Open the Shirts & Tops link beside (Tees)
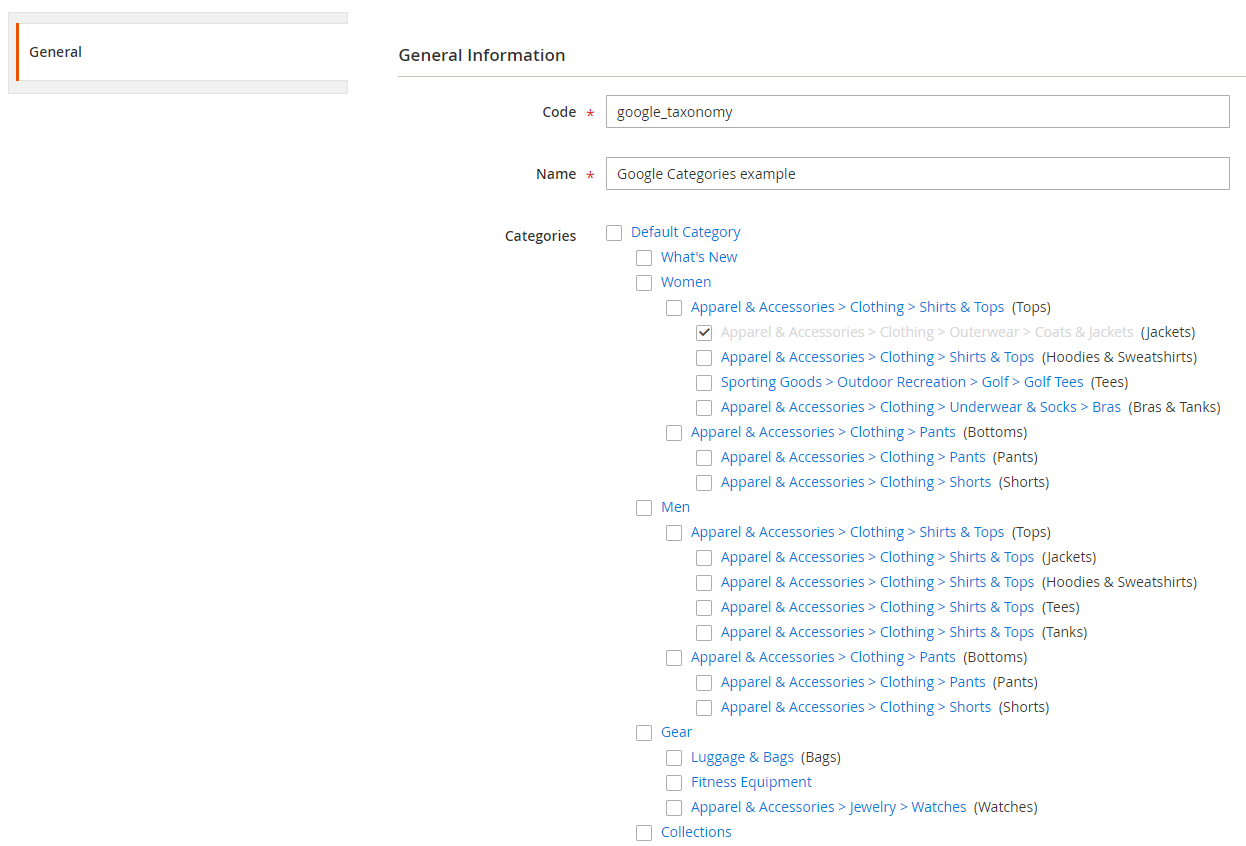 click(877, 607)
